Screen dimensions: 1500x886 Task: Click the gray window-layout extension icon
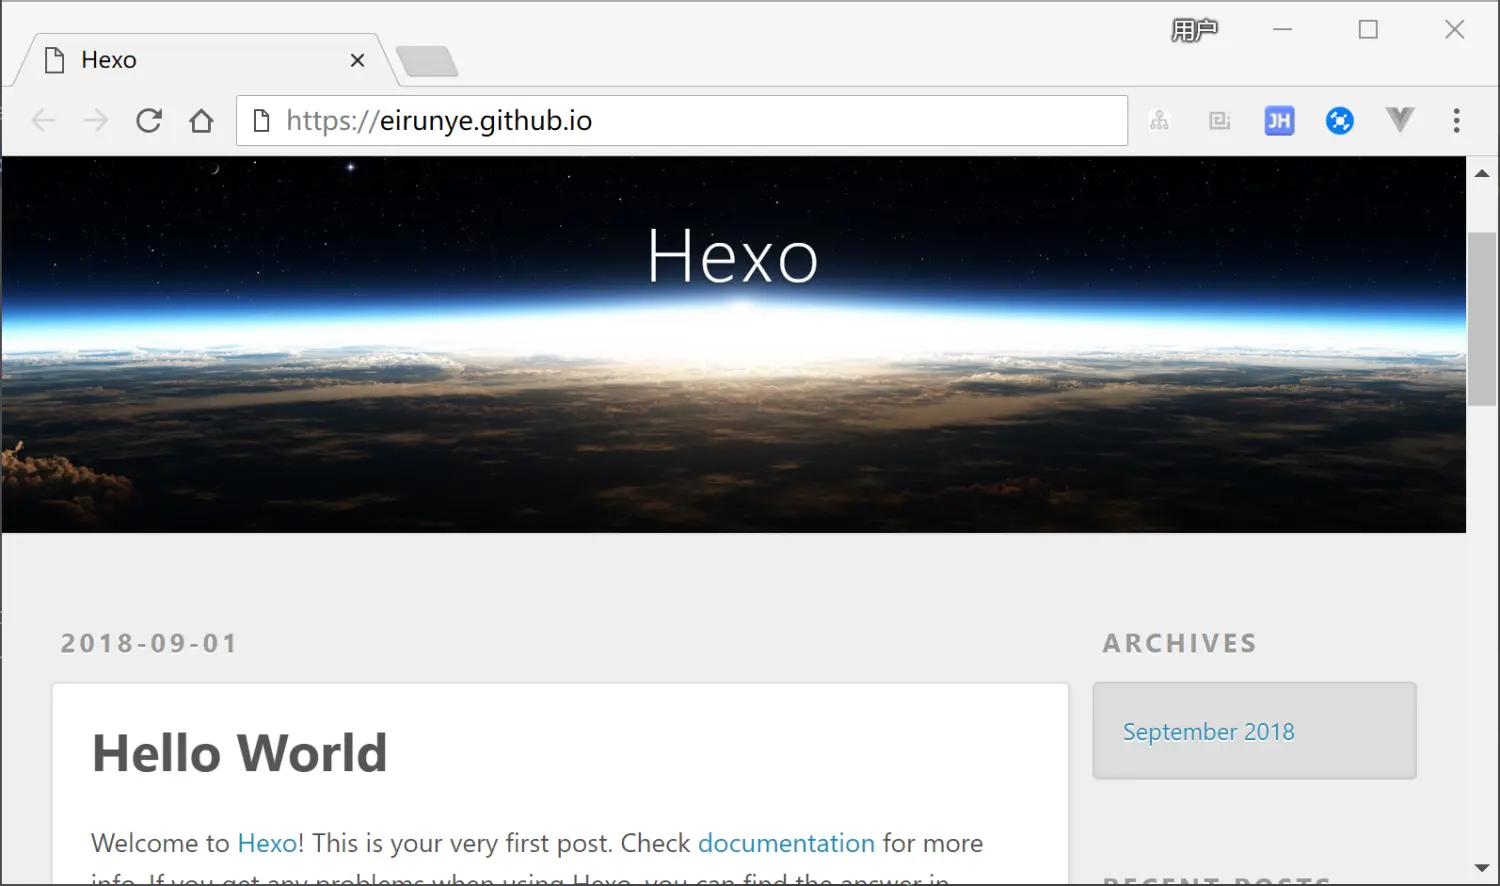[1219, 121]
